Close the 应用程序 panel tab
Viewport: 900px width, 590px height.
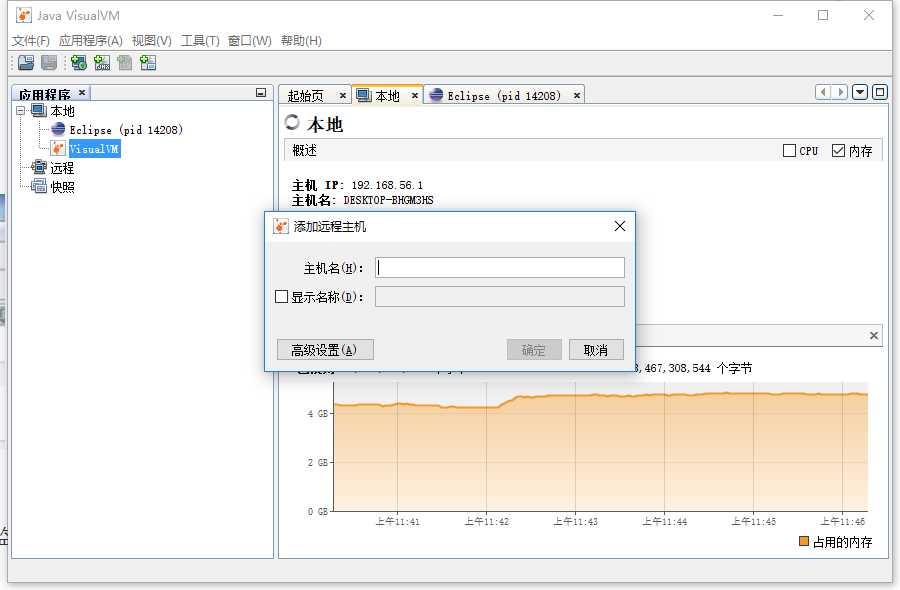pos(82,92)
